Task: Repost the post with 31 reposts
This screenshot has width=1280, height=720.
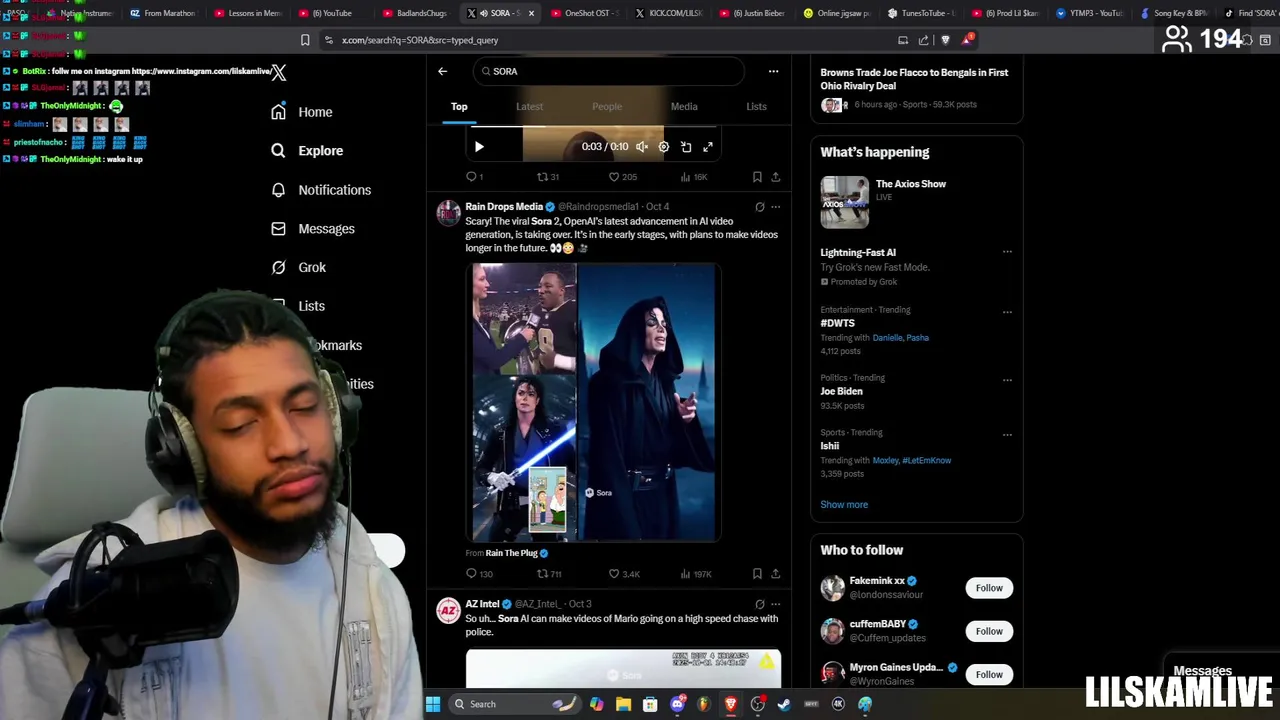Action: [x=548, y=177]
